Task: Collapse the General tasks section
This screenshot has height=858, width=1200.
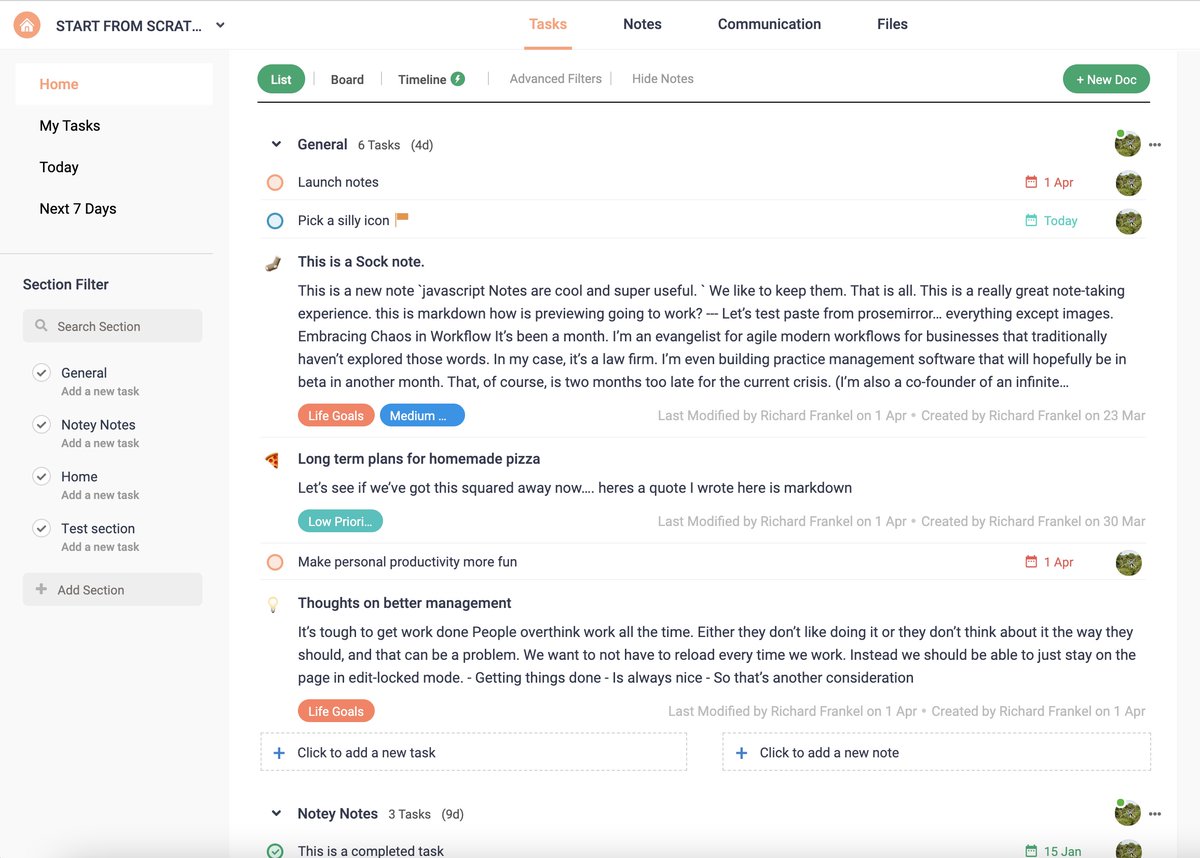Action: coord(276,144)
